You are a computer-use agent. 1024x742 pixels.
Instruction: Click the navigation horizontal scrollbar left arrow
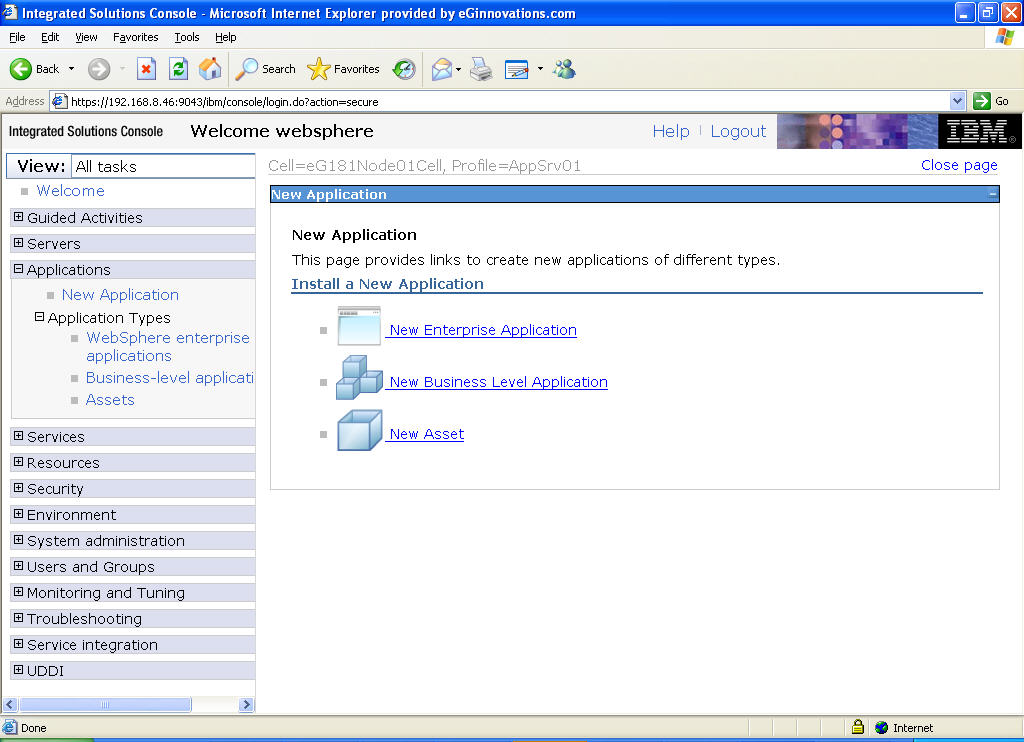pos(10,704)
